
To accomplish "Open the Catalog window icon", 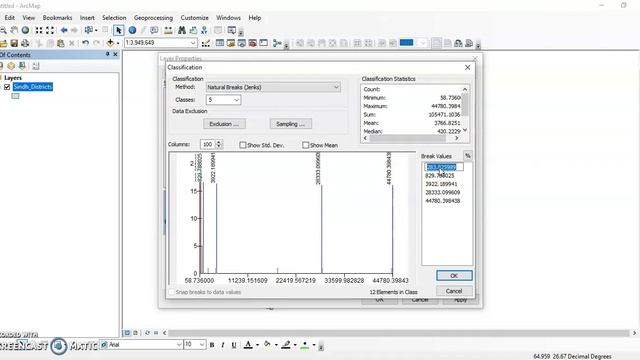I will 231,43.
